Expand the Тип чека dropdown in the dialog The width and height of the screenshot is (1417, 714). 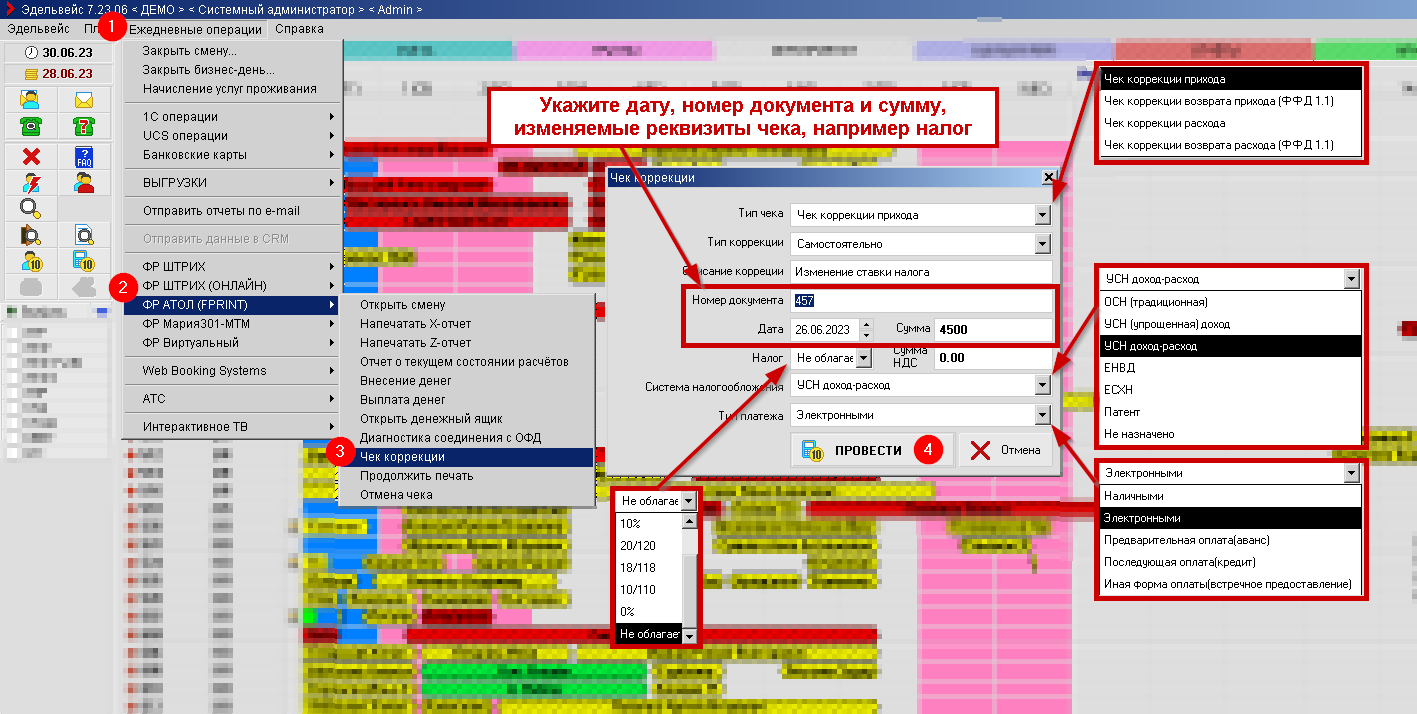[x=1043, y=214]
